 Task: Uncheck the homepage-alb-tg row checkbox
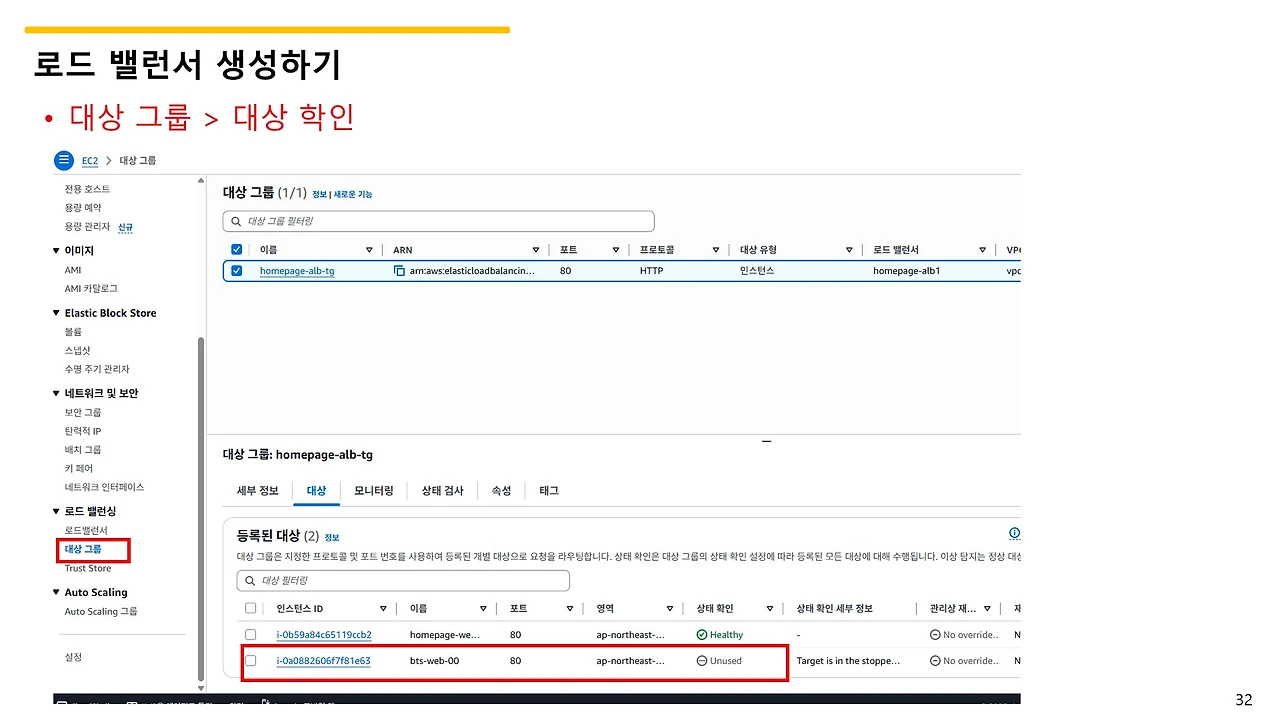coord(236,271)
